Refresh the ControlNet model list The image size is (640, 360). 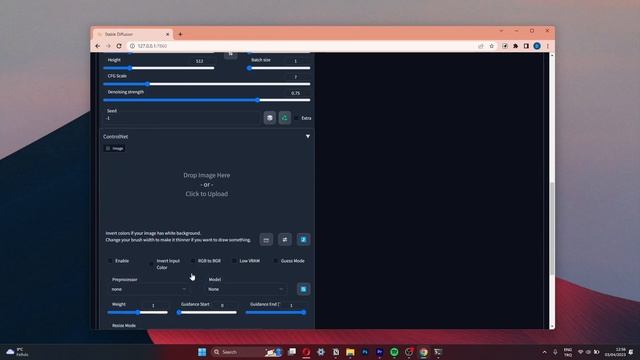point(303,289)
